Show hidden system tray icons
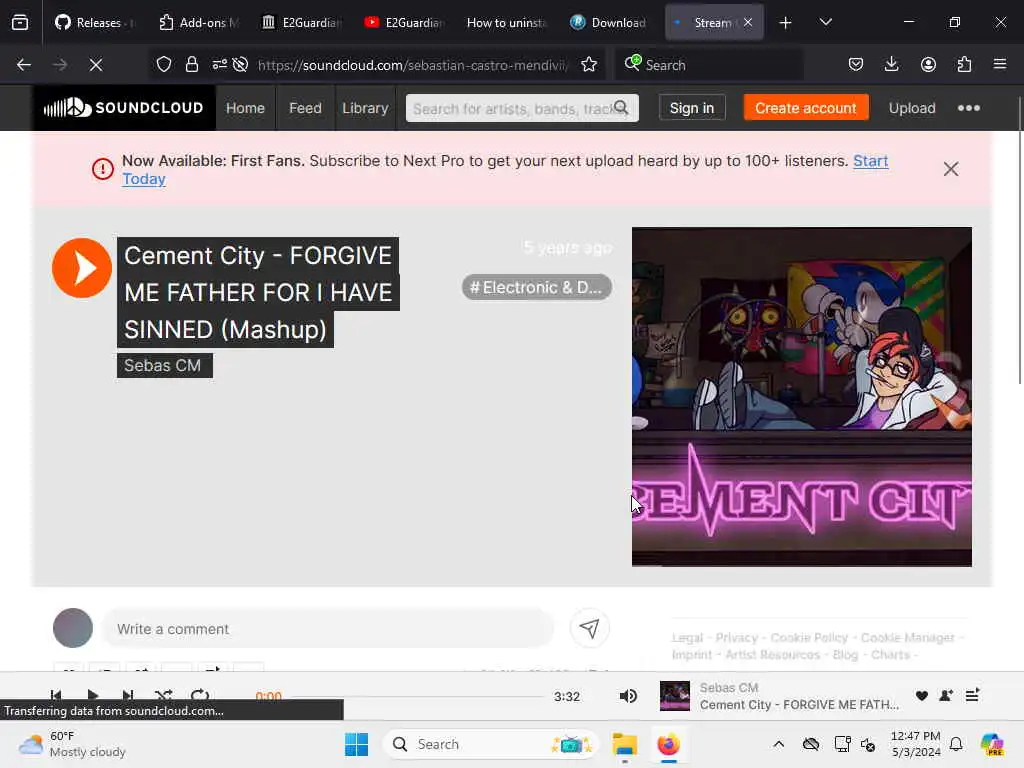The width and height of the screenshot is (1024, 768). 778,744
